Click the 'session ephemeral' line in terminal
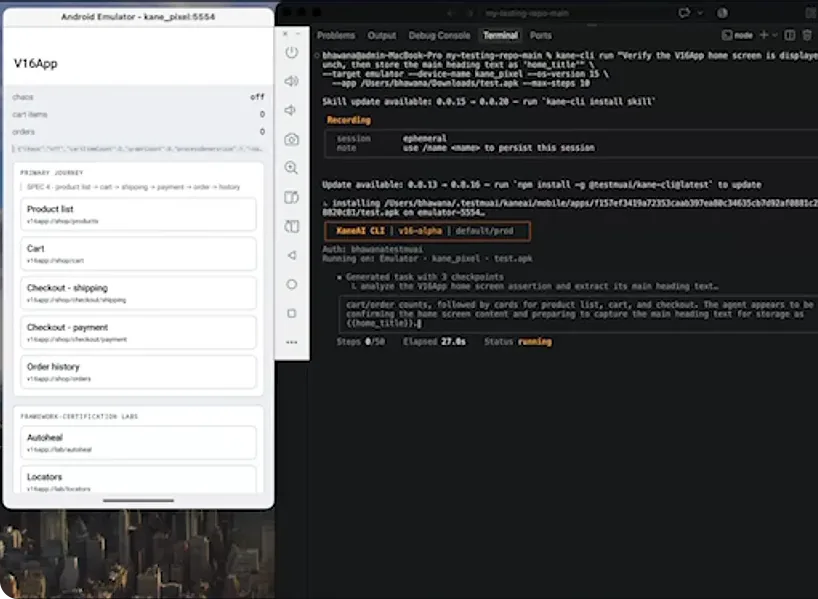818x599 pixels. 391,138
